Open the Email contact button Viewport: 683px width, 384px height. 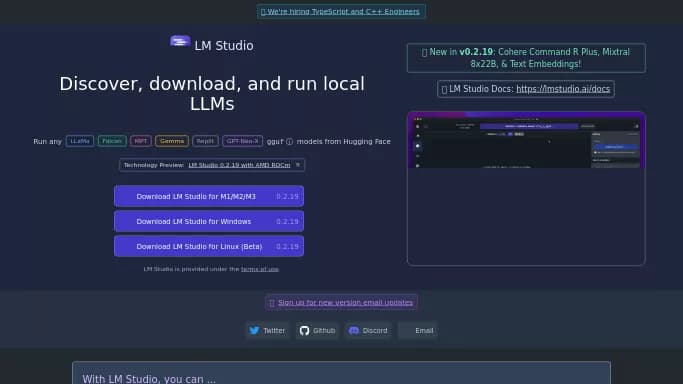point(418,330)
